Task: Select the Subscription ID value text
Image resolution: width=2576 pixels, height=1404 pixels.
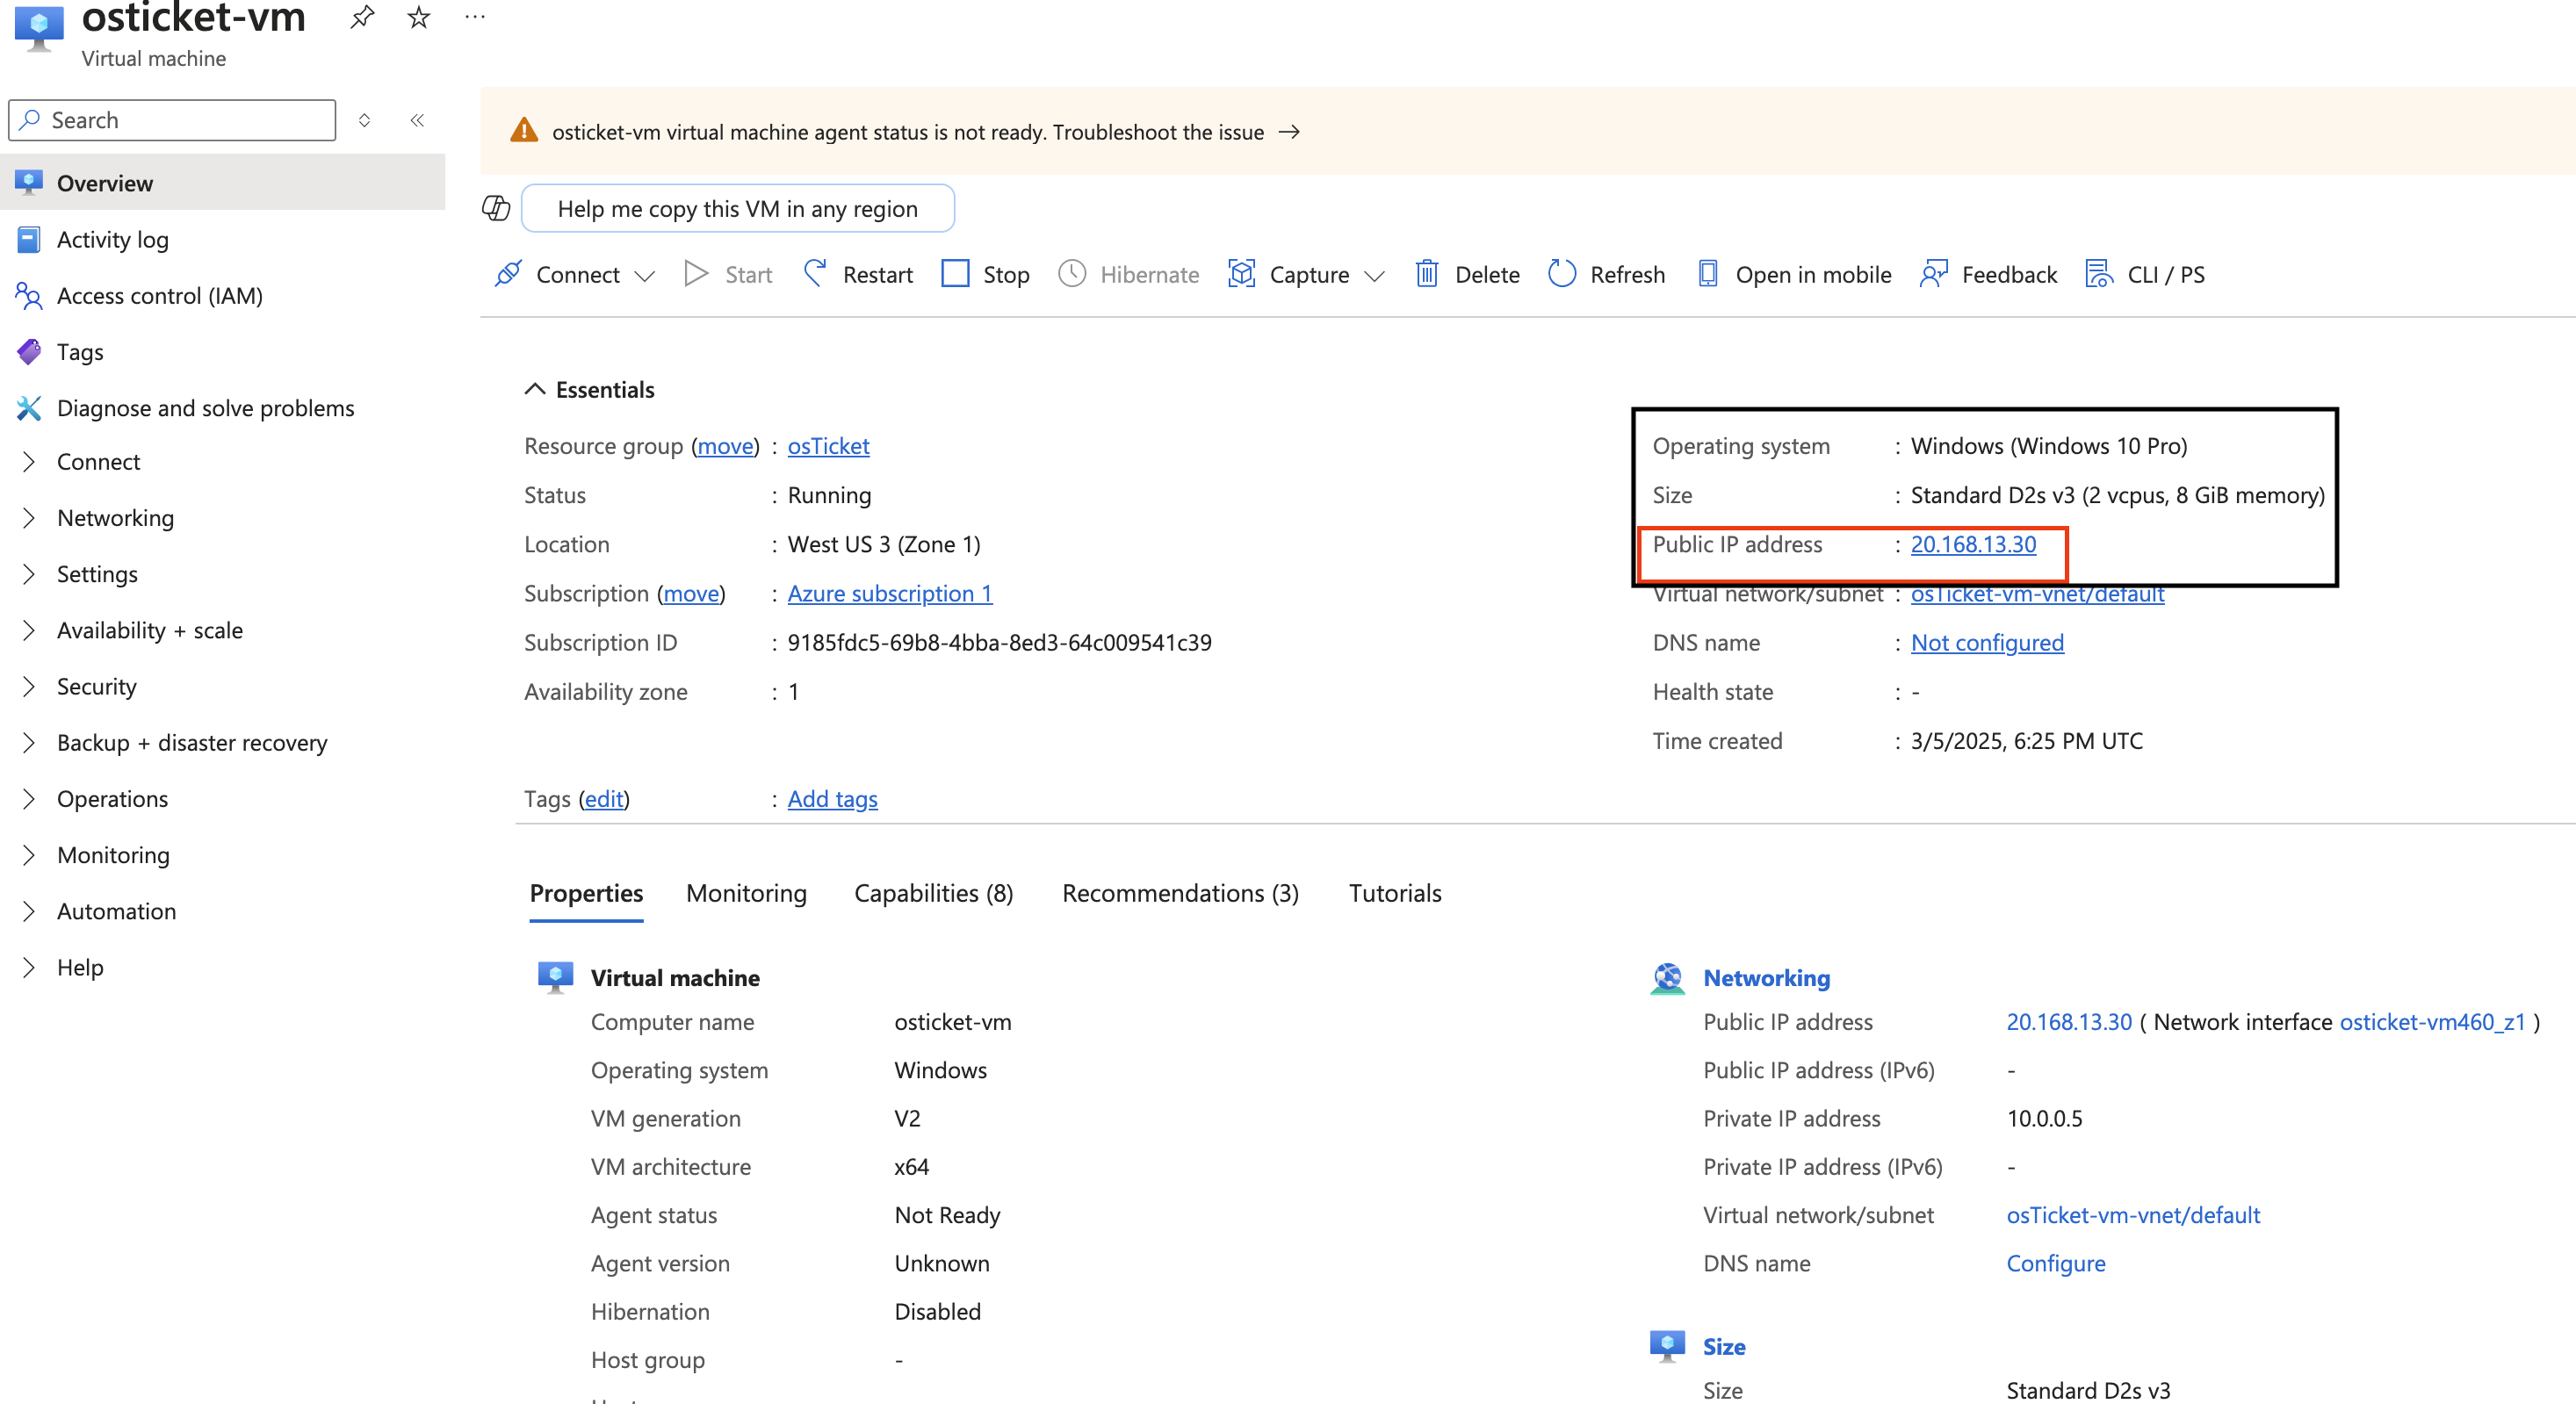Action: (999, 642)
